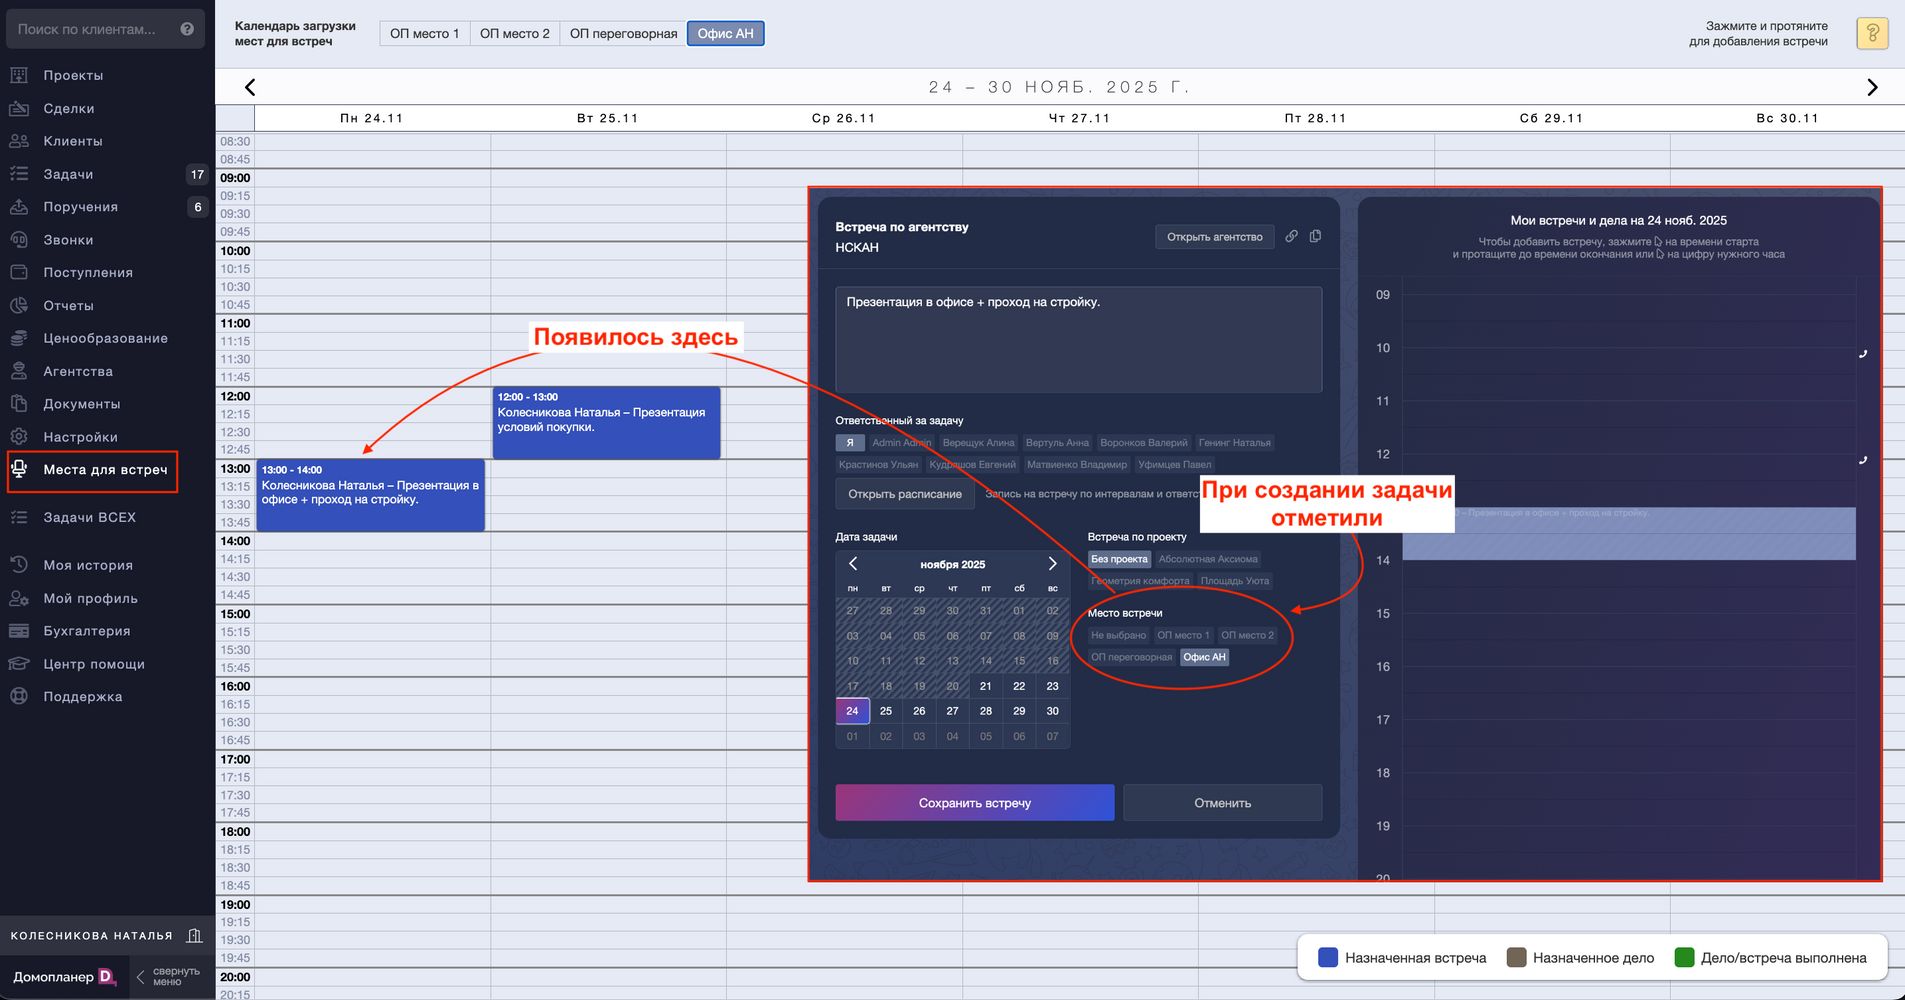This screenshot has width=1905, height=1000.
Task: Open Настройки settings
Action: click(x=80, y=437)
